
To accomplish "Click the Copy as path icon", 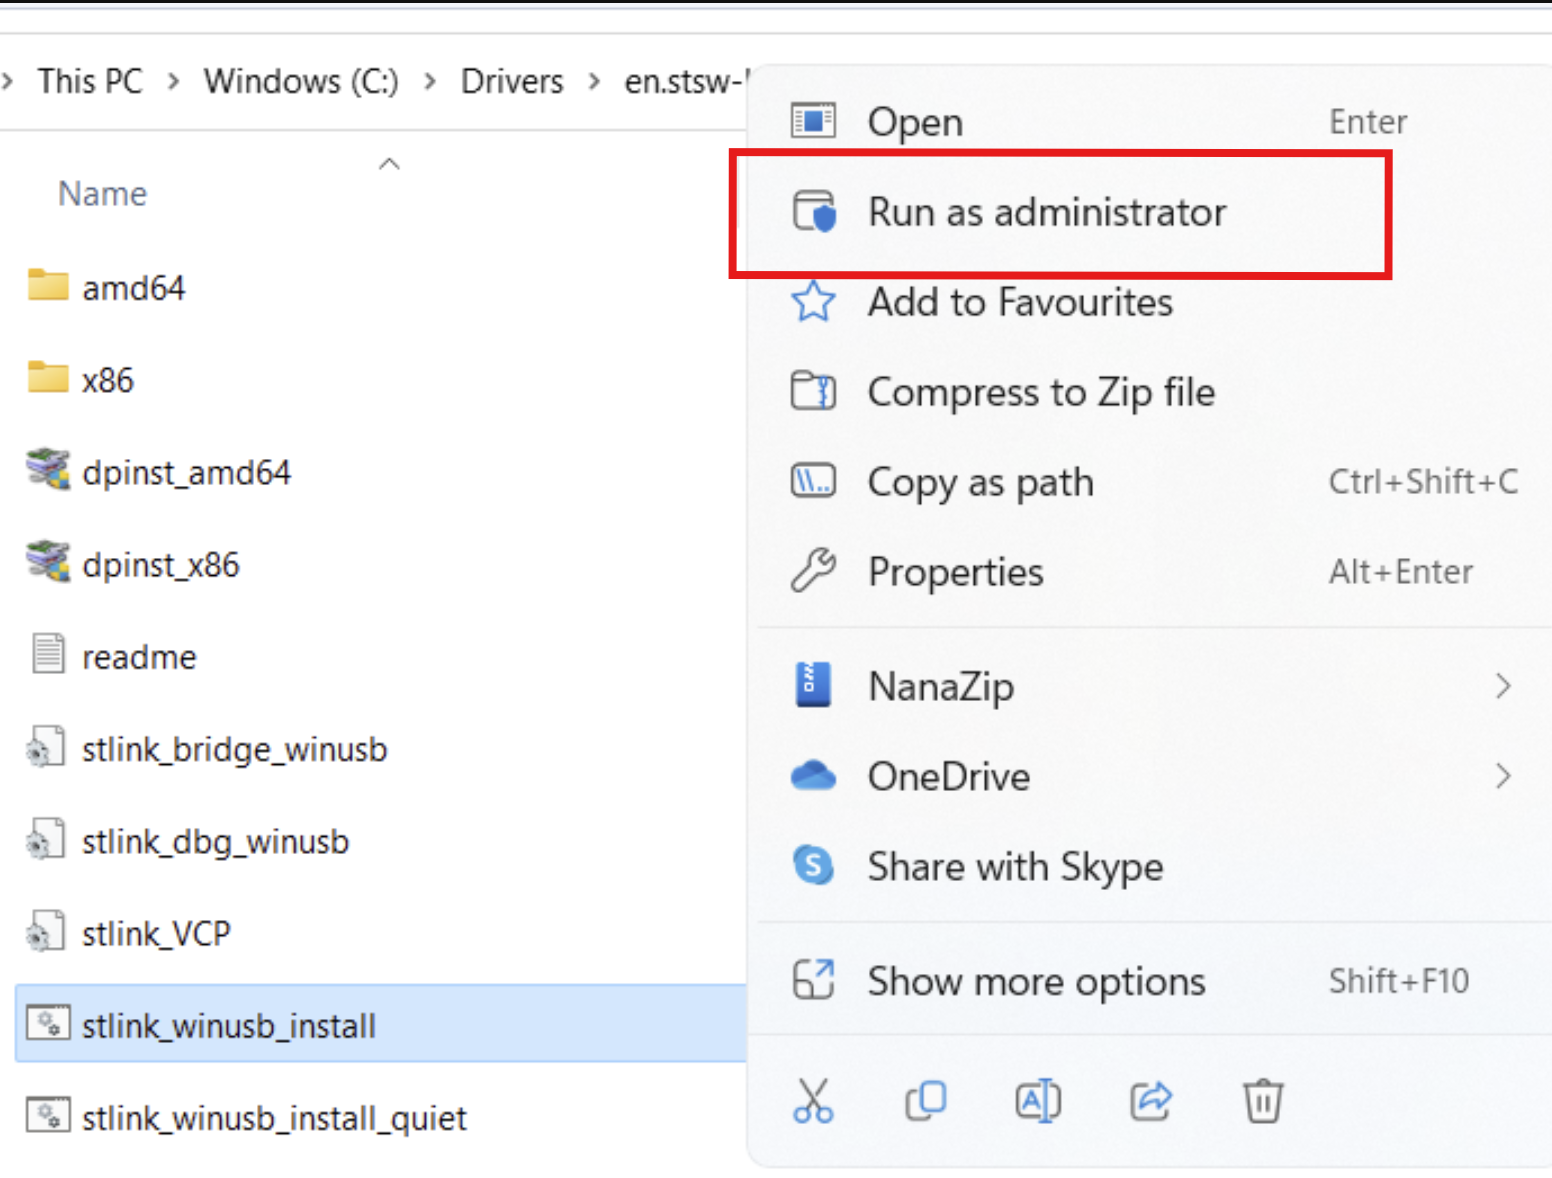I will pos(813,481).
